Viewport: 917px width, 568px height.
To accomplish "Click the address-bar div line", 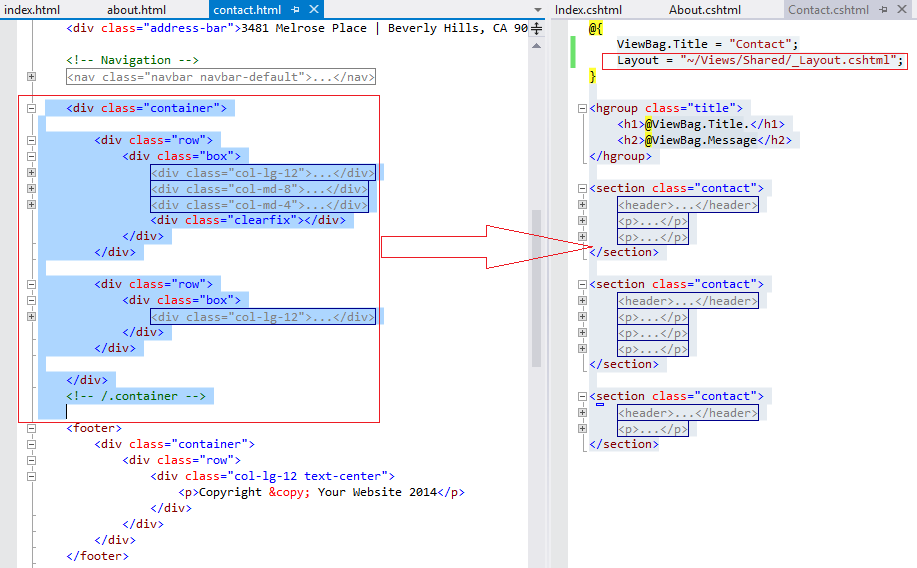I will 297,28.
